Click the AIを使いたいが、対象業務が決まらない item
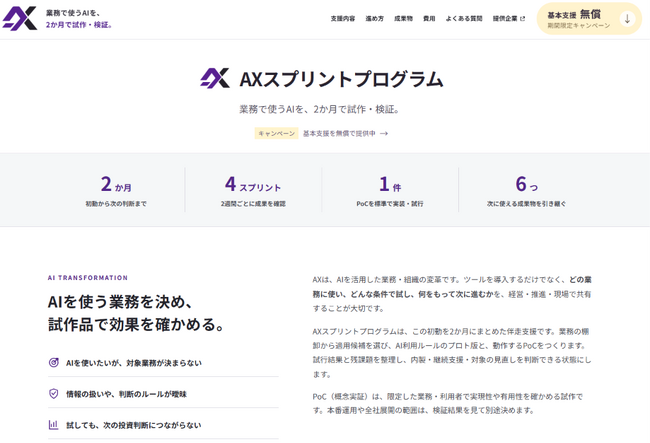The image size is (650, 443). tap(163, 363)
